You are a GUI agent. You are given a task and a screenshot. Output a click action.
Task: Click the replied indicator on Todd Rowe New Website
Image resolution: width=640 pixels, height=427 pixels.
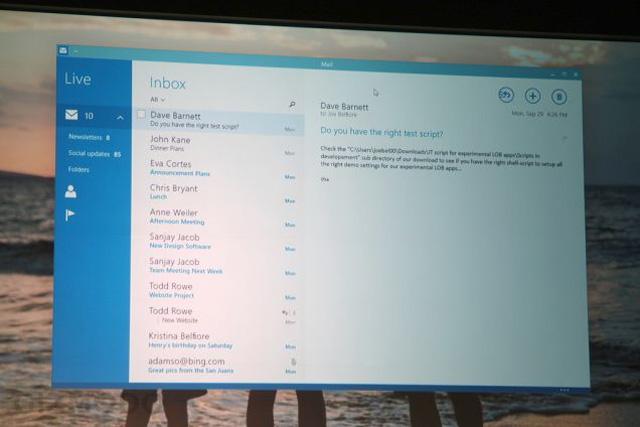[285, 313]
